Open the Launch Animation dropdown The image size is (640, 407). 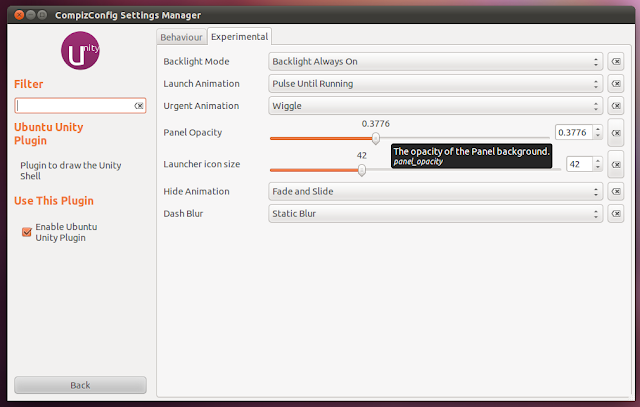(435, 84)
